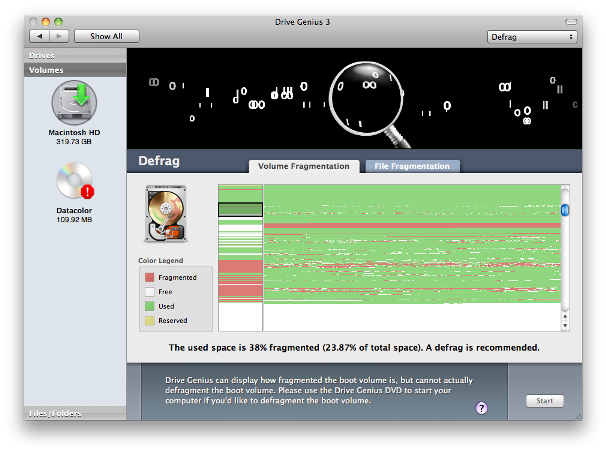This screenshot has height=453, width=606.
Task: Click the Reserved yellow legend swatch
Action: (150, 320)
